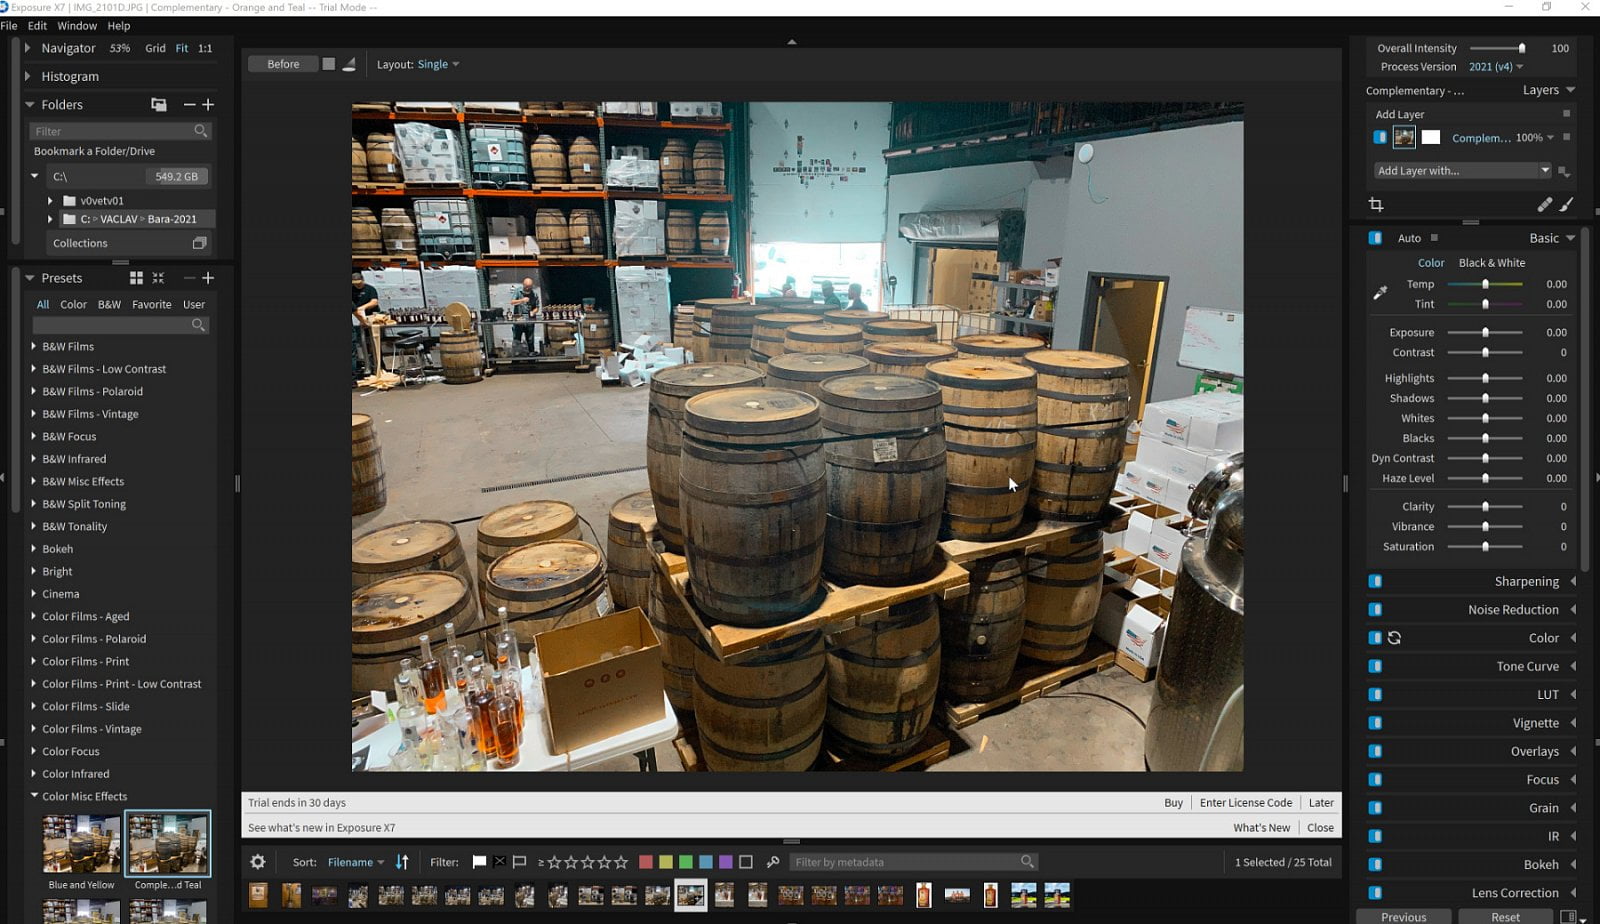Click the Before button

283,64
